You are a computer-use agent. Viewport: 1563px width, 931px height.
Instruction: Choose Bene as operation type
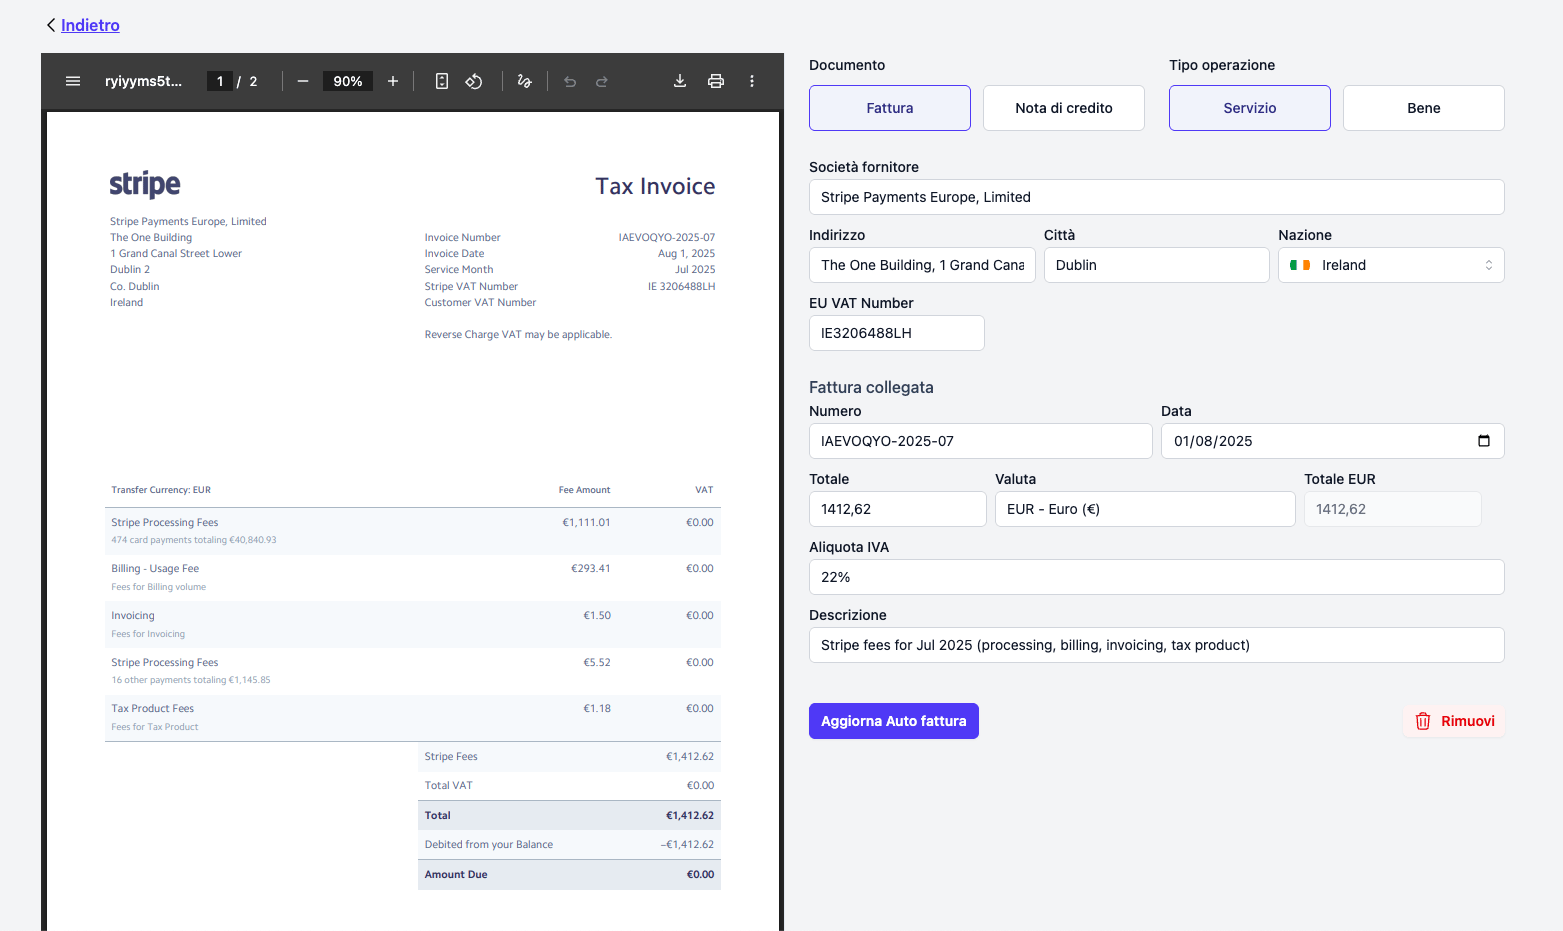[1424, 108]
